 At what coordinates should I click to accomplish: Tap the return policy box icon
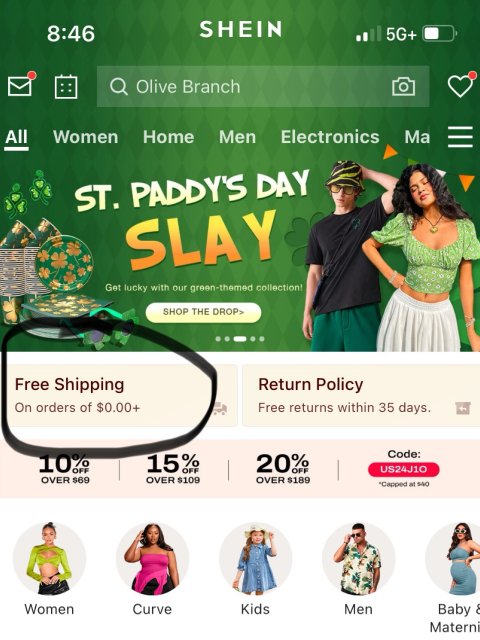[x=463, y=408]
